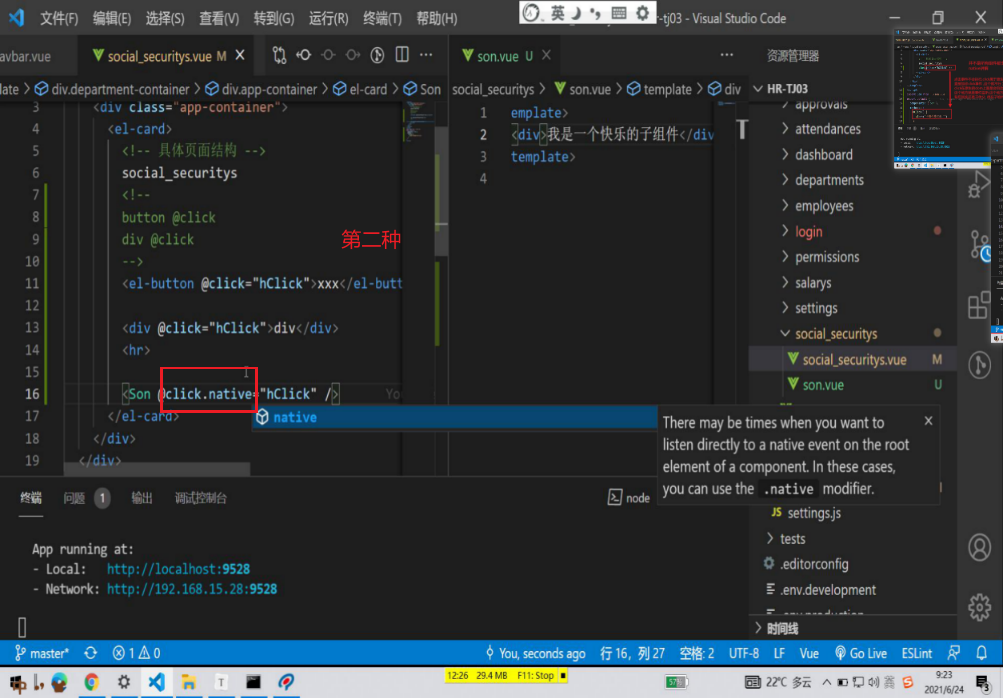Open the file explorer taskbar icon
The height and width of the screenshot is (698, 1003).
188,682
